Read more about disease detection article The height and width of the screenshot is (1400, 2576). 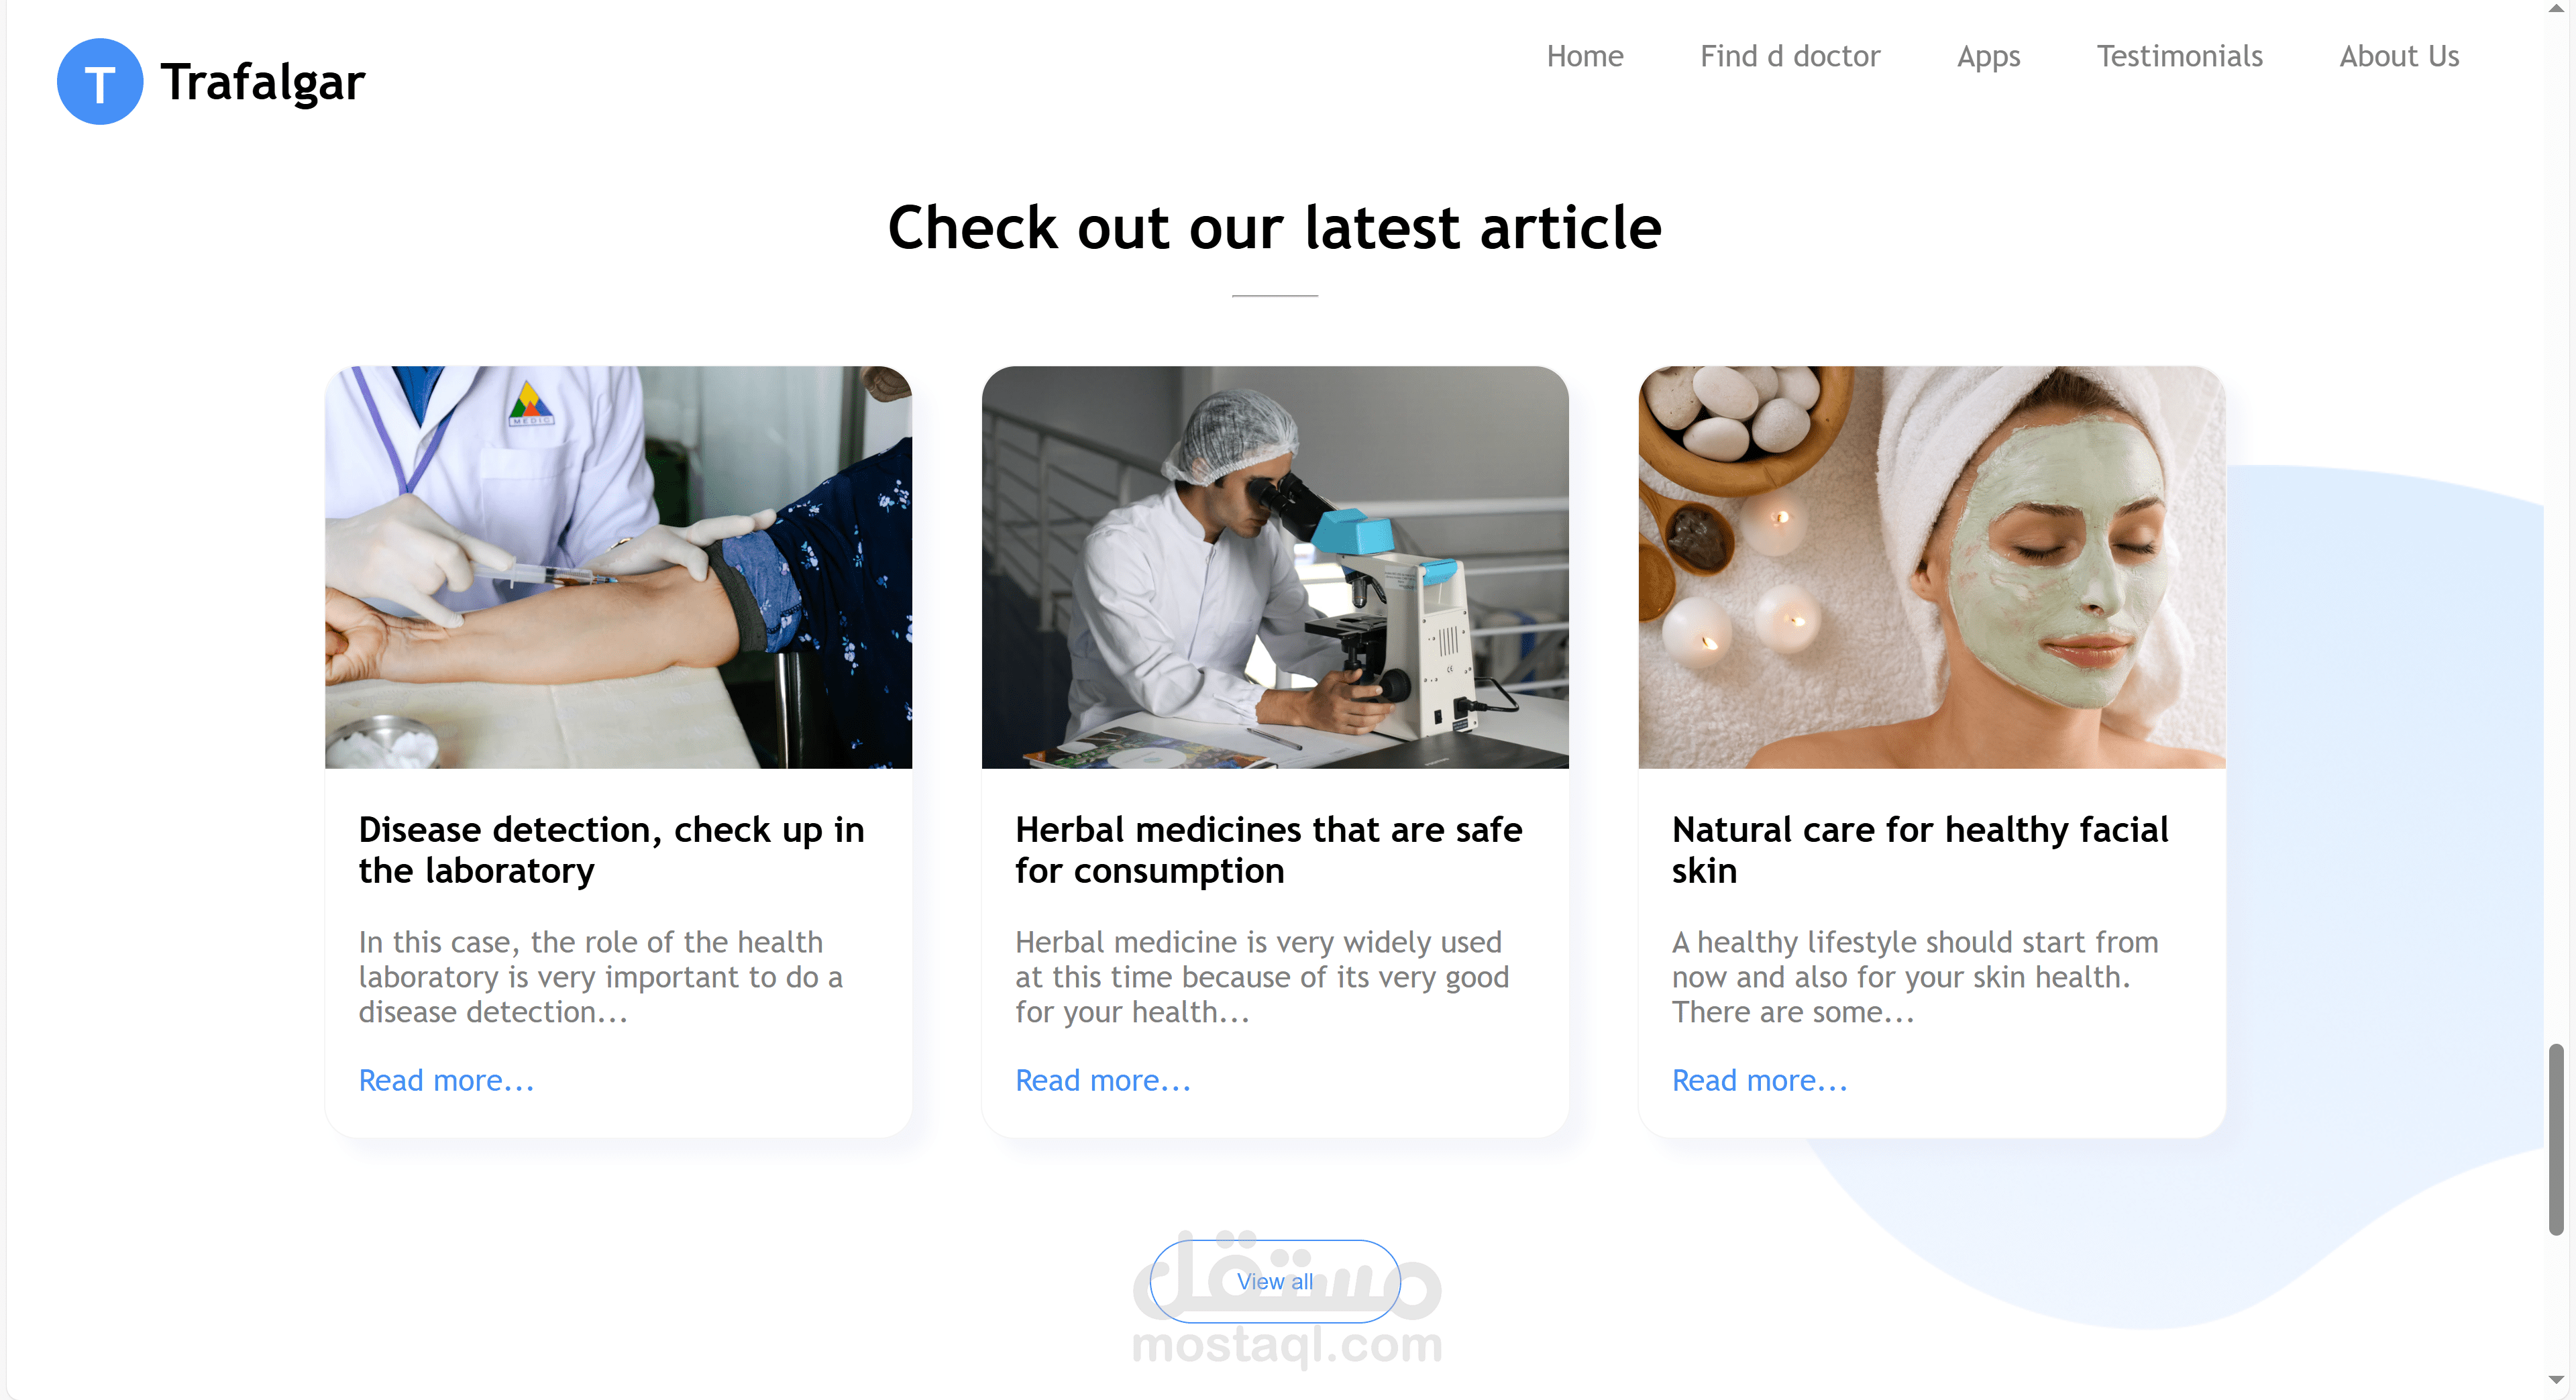446,1080
